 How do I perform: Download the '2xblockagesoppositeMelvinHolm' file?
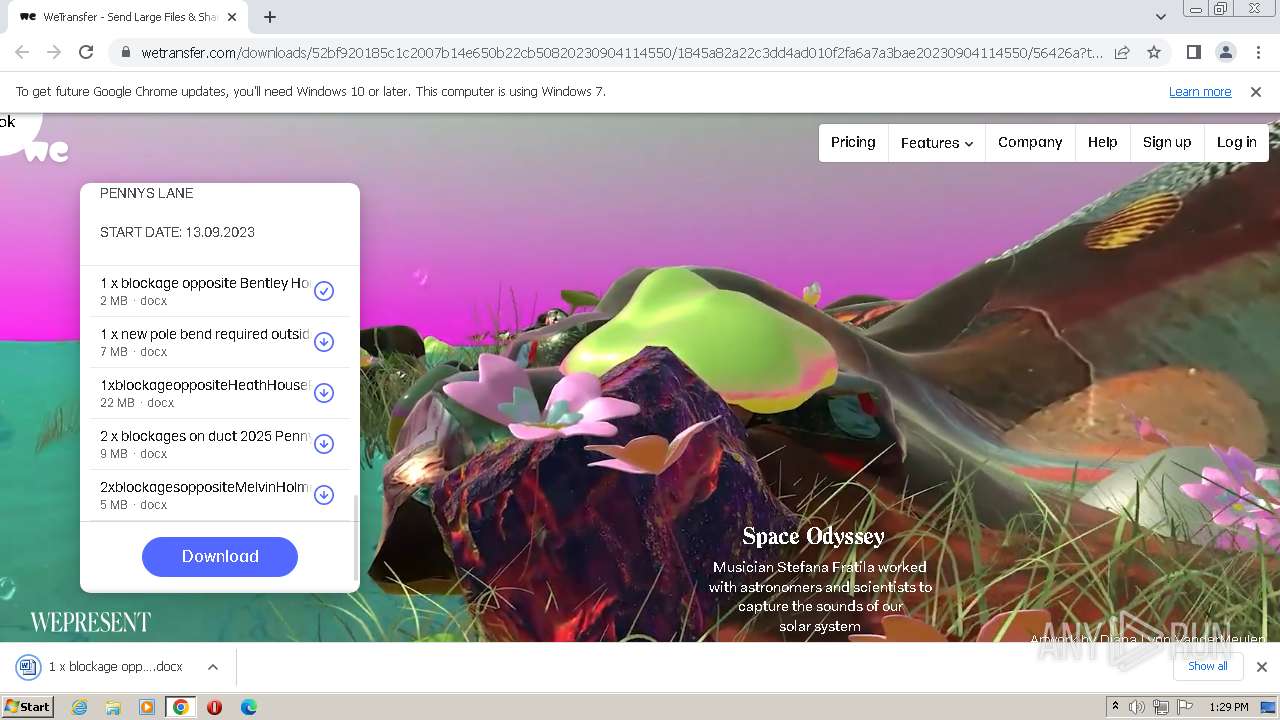coord(324,495)
